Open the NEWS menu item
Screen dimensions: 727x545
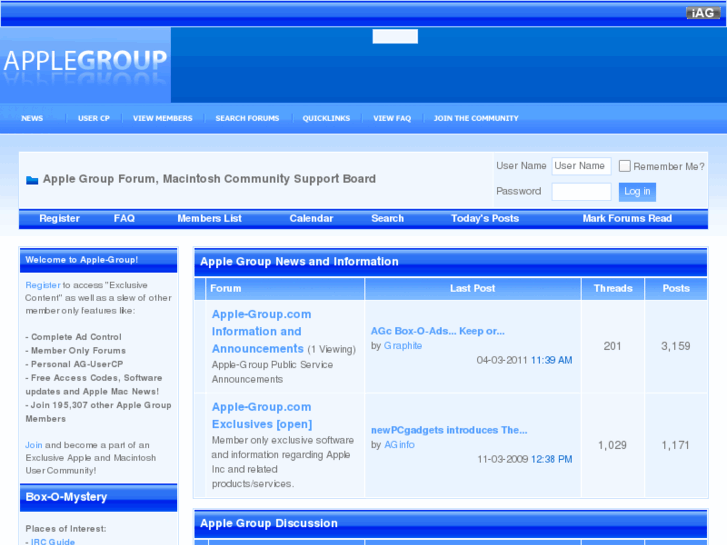[32, 118]
